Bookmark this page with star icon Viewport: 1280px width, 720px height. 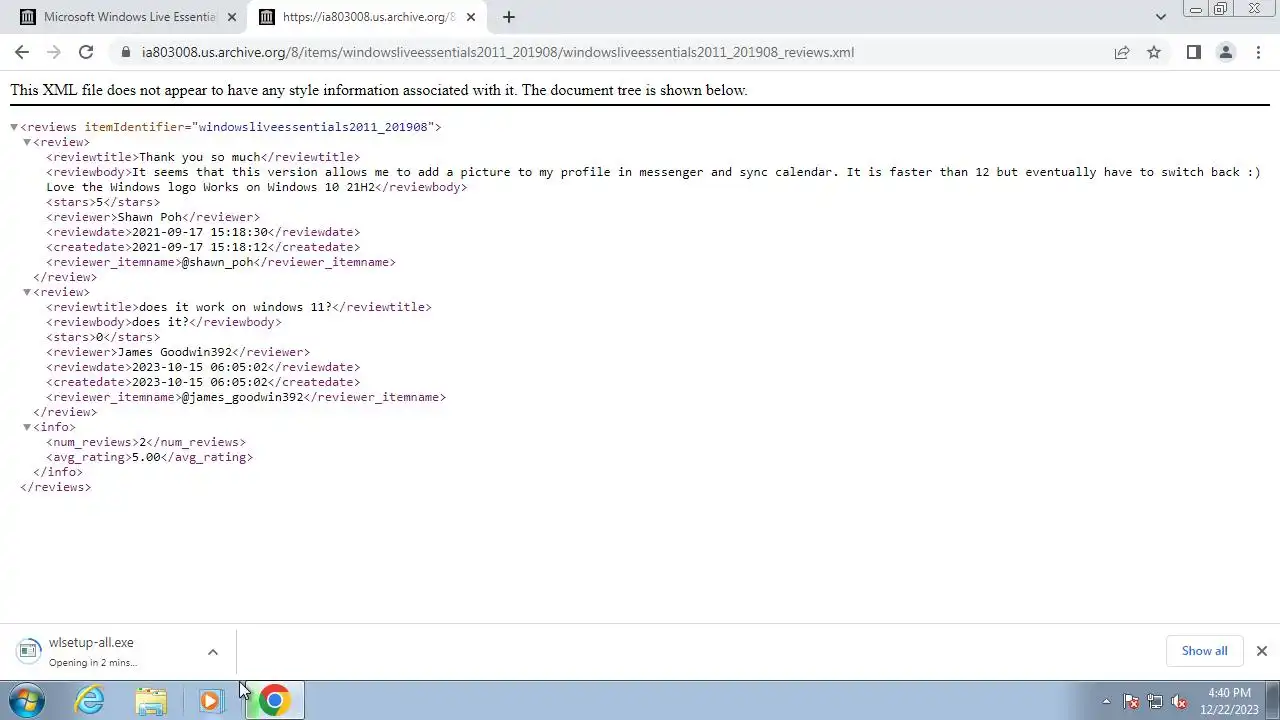click(x=1154, y=52)
